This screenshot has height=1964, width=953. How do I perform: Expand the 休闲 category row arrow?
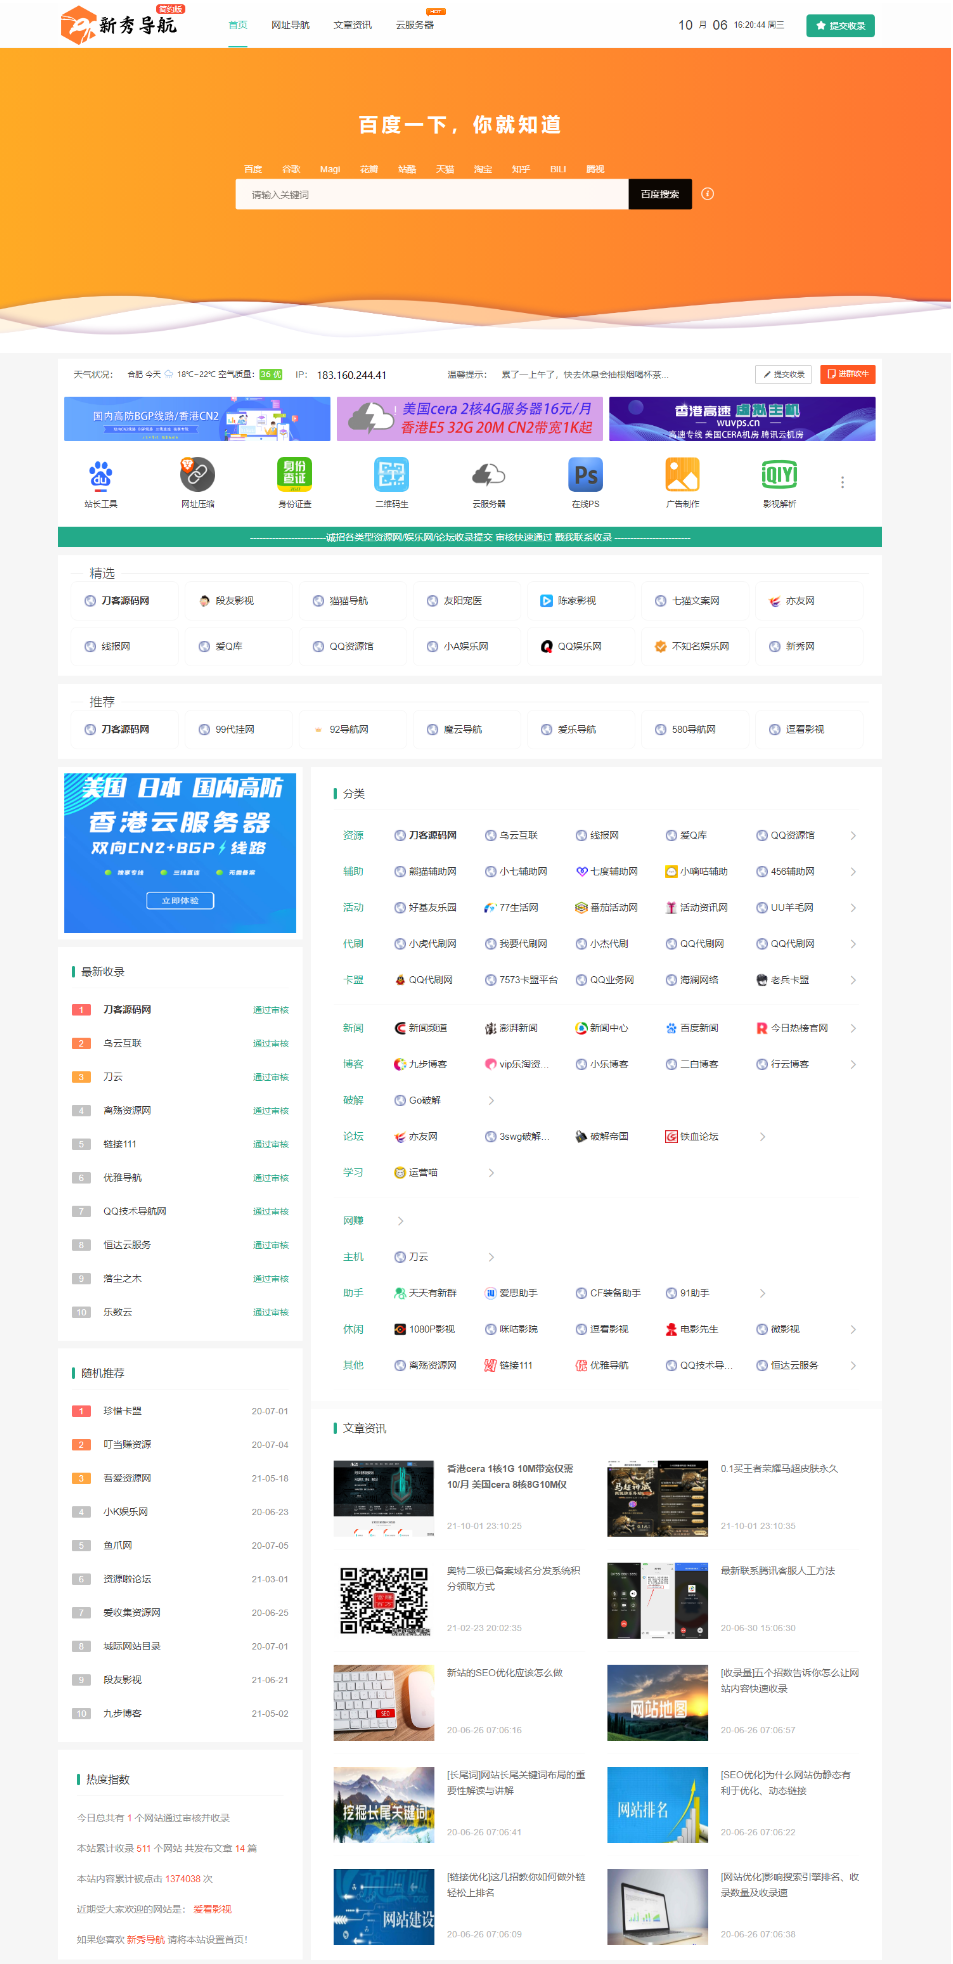(853, 1330)
